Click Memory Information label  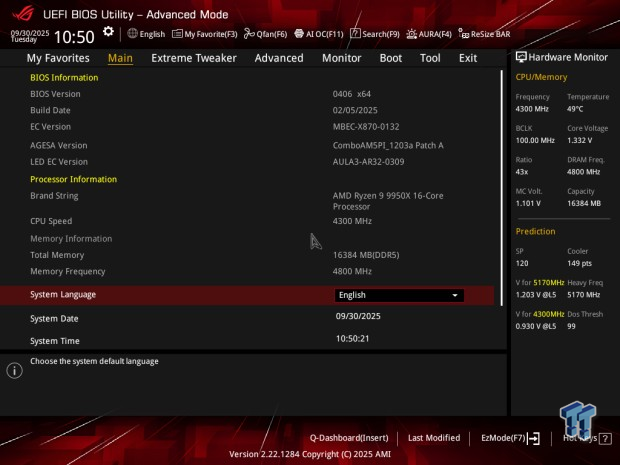pyautogui.click(x=71, y=239)
